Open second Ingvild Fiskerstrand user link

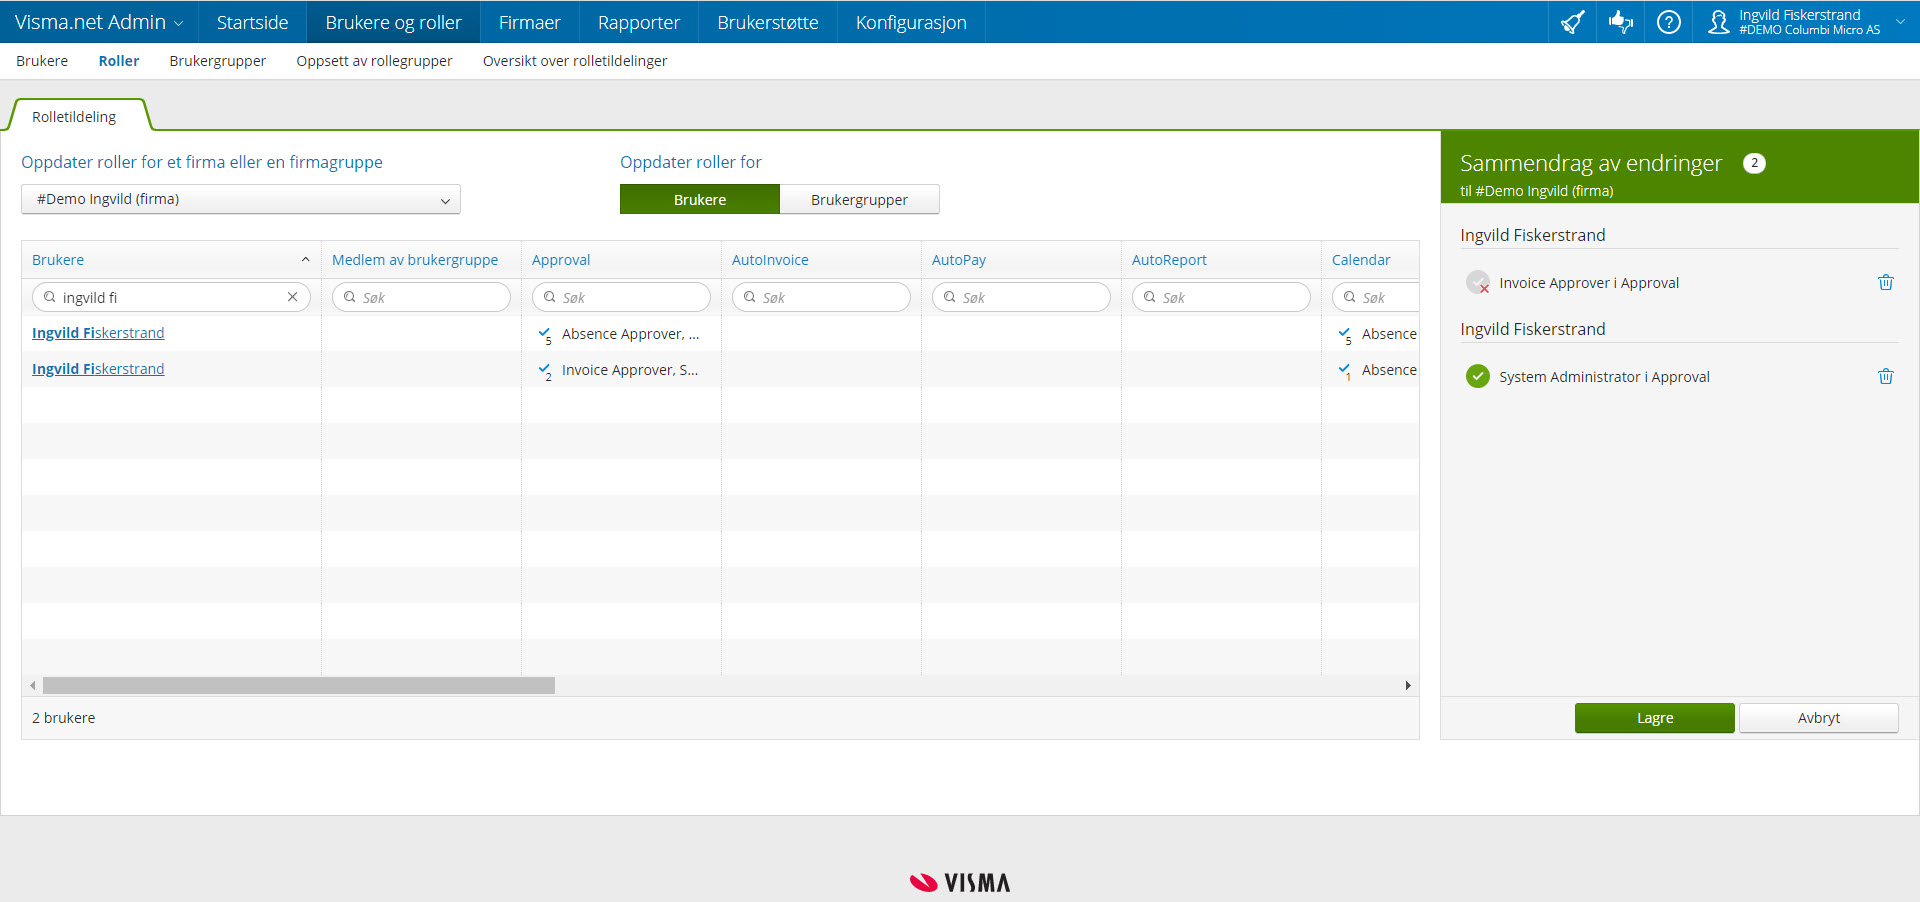(x=98, y=369)
